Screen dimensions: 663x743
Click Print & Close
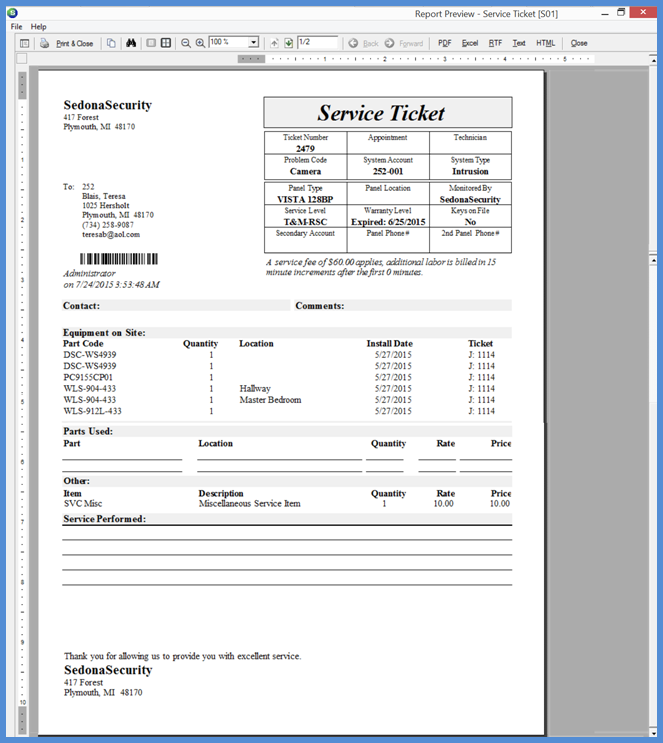point(74,44)
